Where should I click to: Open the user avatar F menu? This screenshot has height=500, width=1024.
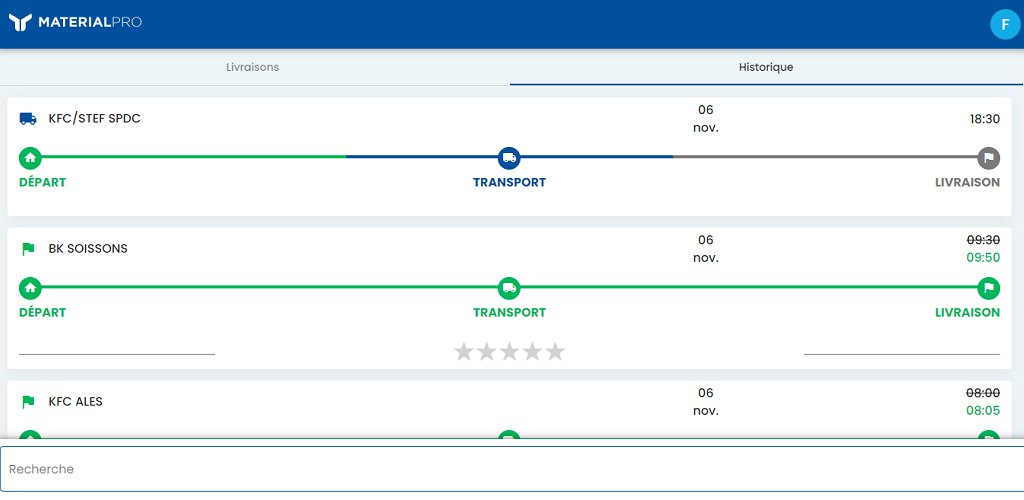pos(1005,25)
